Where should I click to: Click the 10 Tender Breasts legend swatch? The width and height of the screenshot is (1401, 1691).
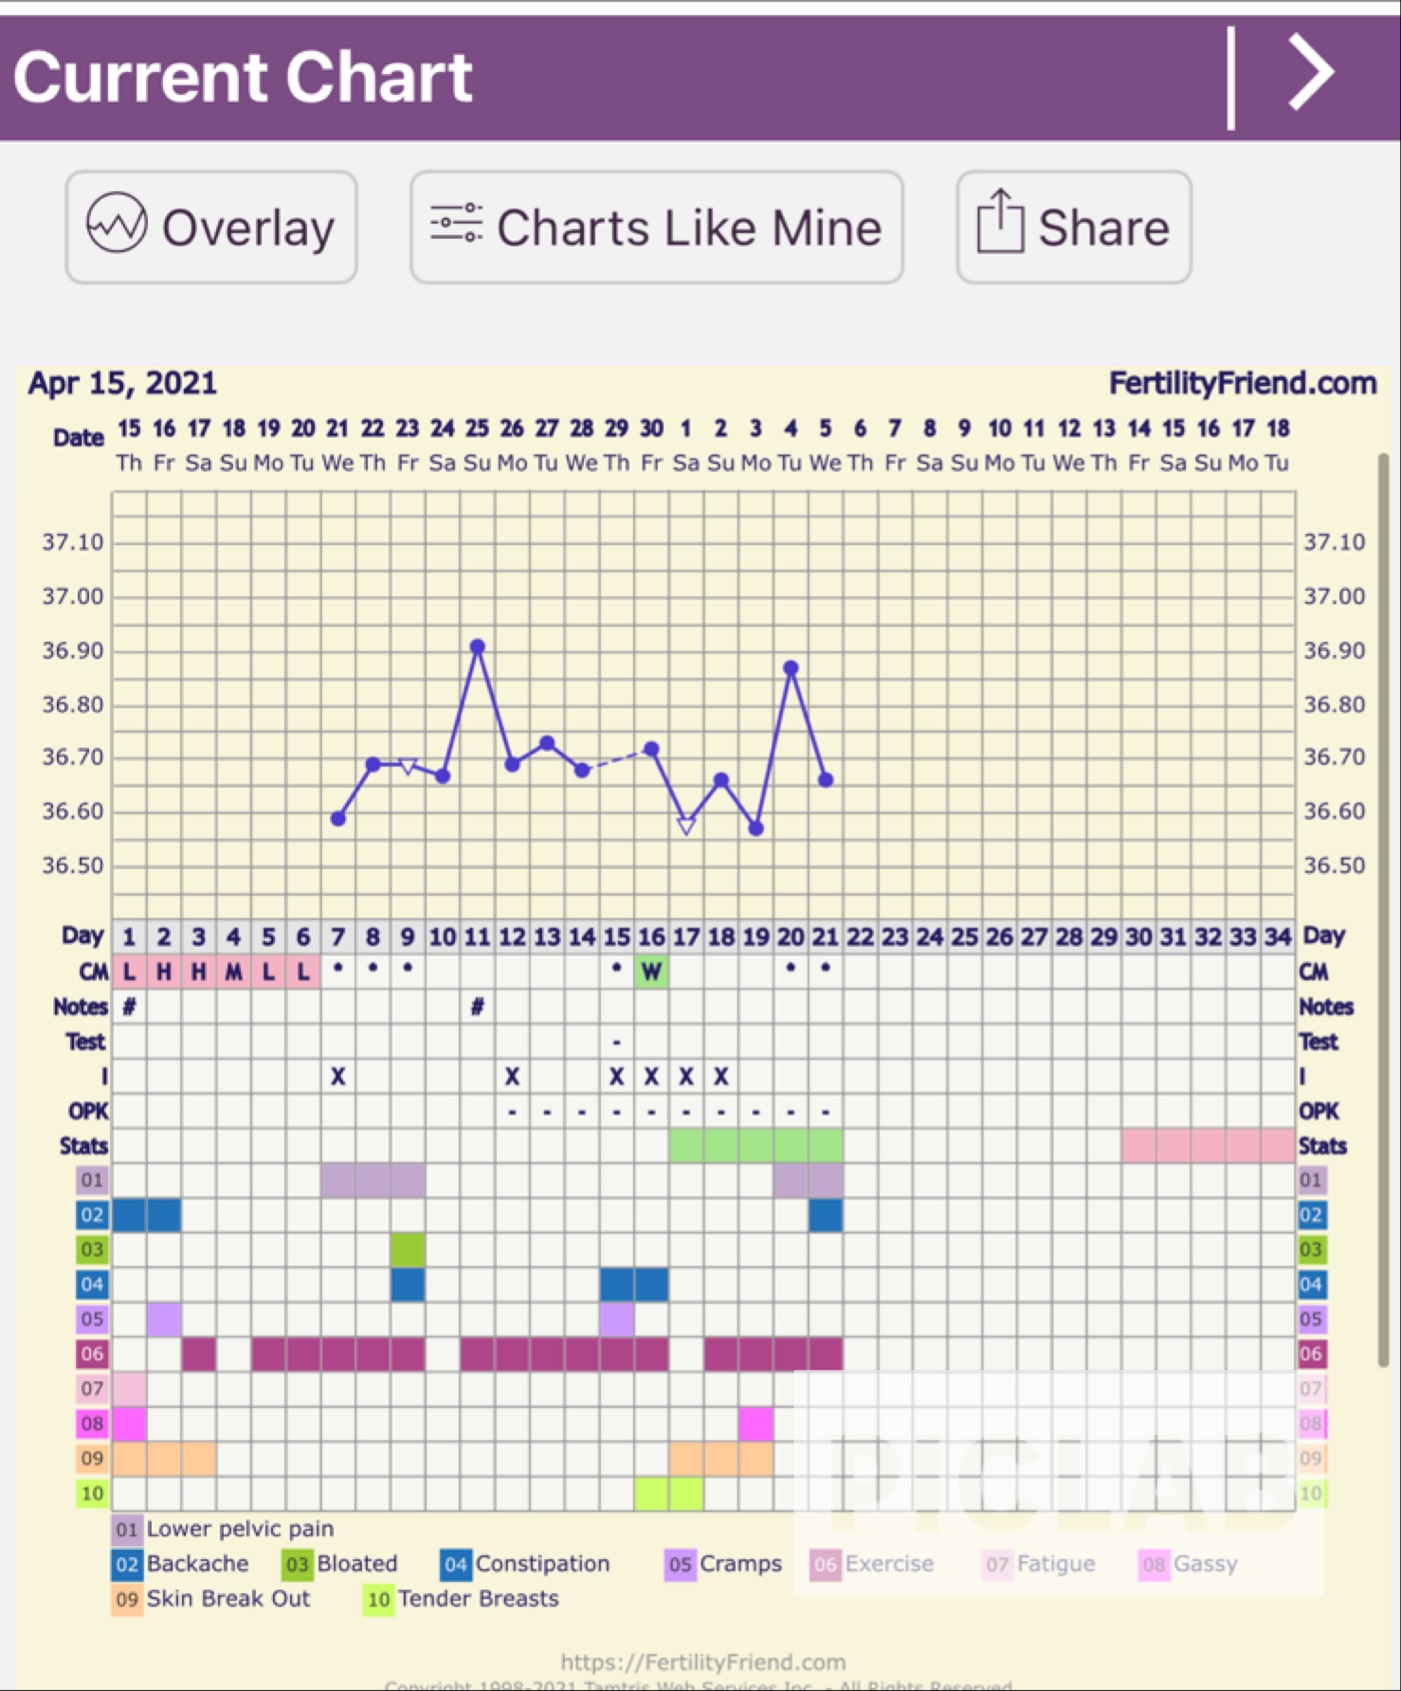tap(378, 1599)
